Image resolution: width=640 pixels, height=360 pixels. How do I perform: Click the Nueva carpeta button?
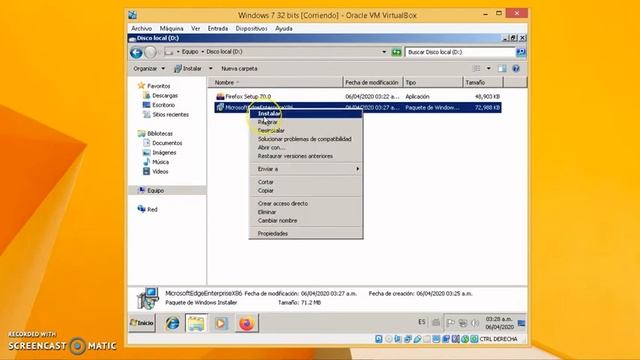(239, 69)
